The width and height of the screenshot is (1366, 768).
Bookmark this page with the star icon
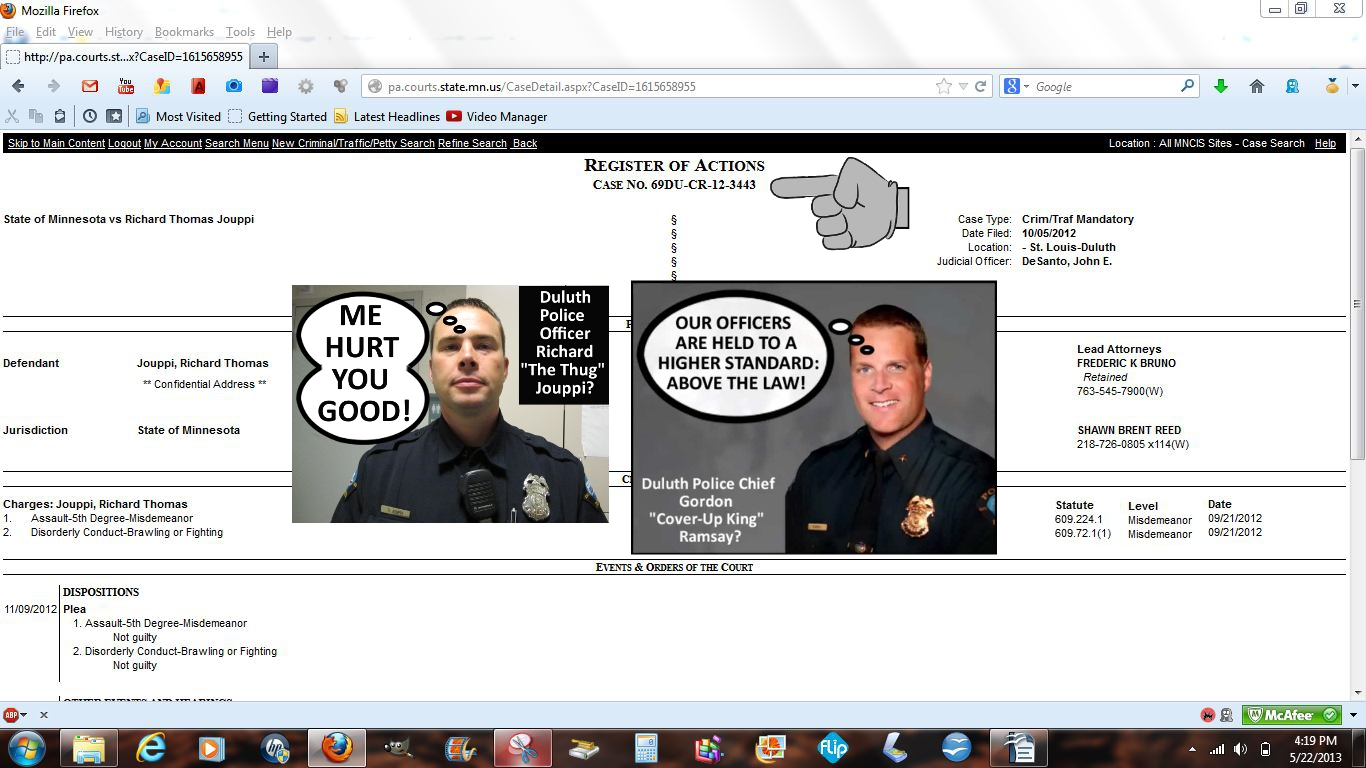point(943,86)
